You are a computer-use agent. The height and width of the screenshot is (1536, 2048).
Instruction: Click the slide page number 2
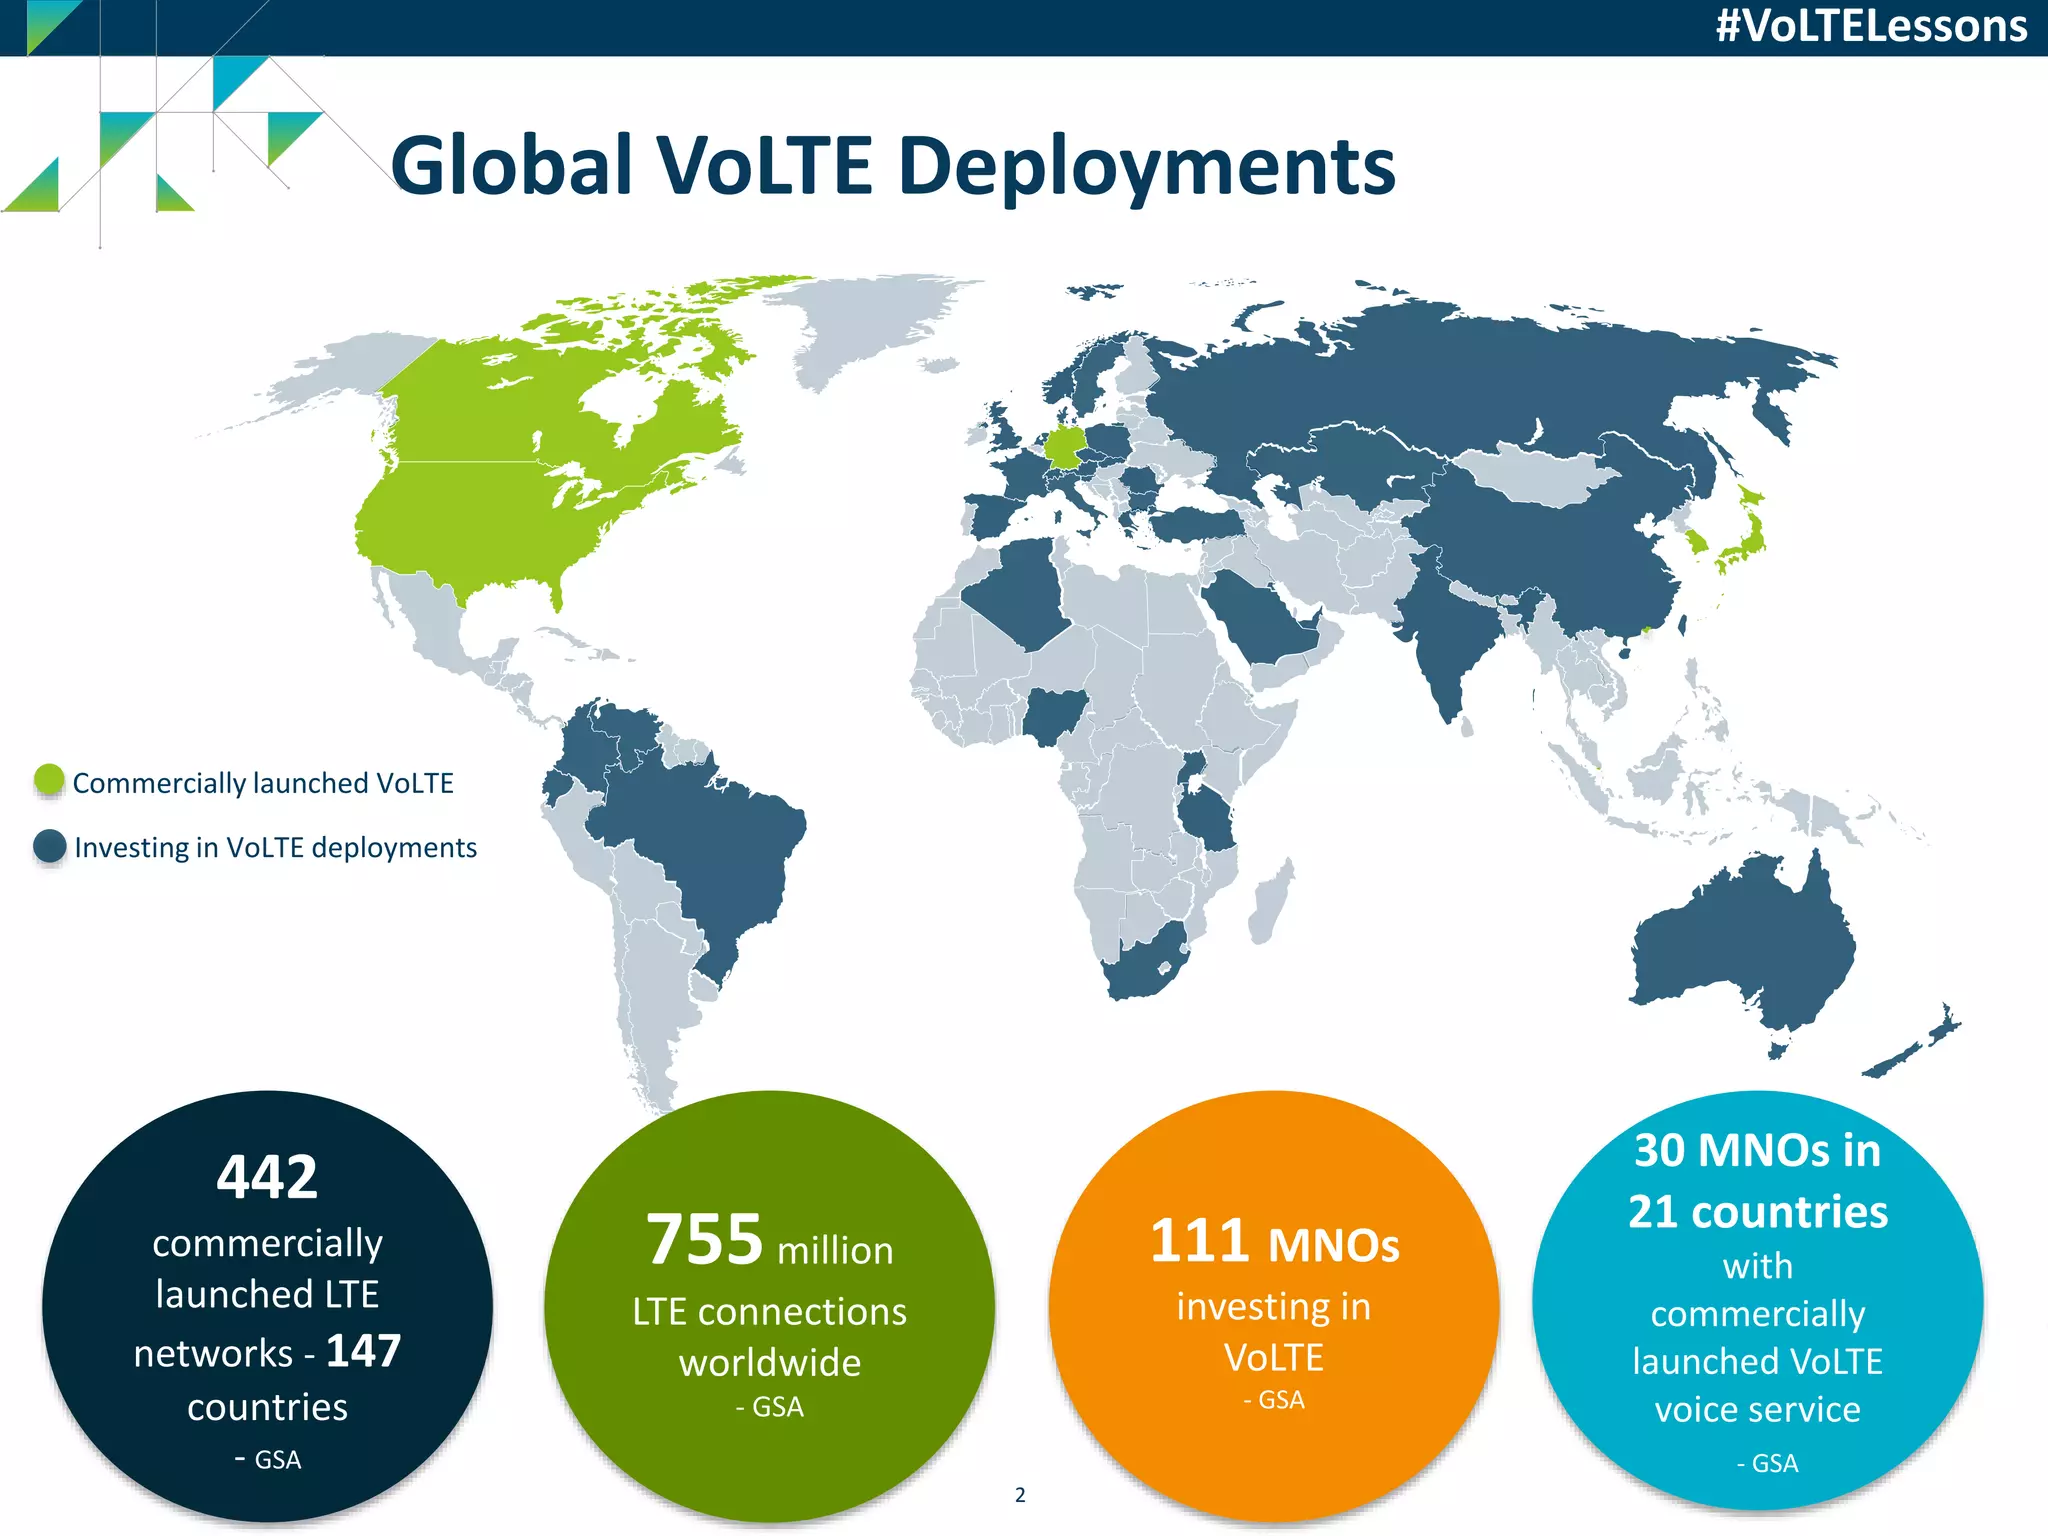point(1020,1495)
